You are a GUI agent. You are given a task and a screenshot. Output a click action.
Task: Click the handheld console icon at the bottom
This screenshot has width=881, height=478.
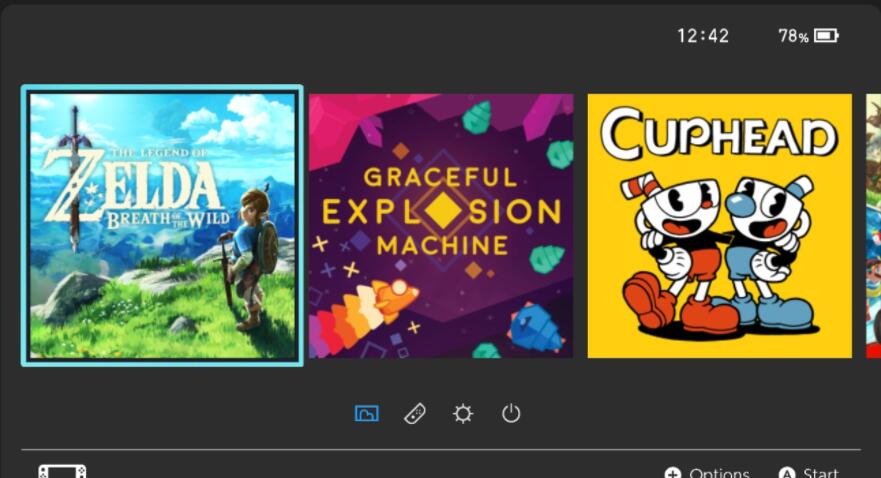tap(62, 471)
